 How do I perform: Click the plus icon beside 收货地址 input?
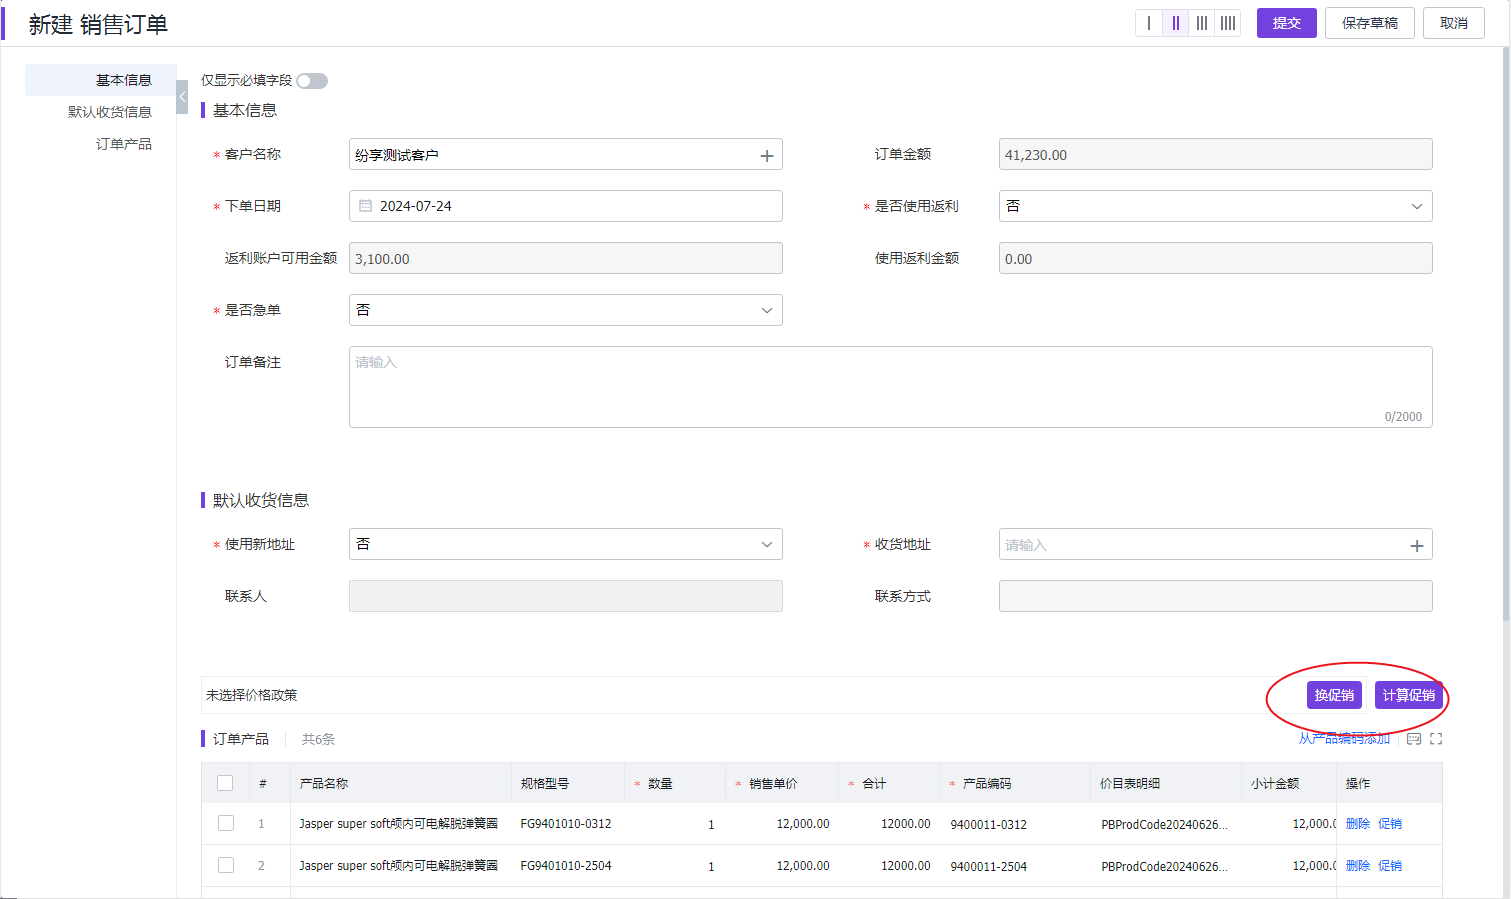(x=1416, y=544)
